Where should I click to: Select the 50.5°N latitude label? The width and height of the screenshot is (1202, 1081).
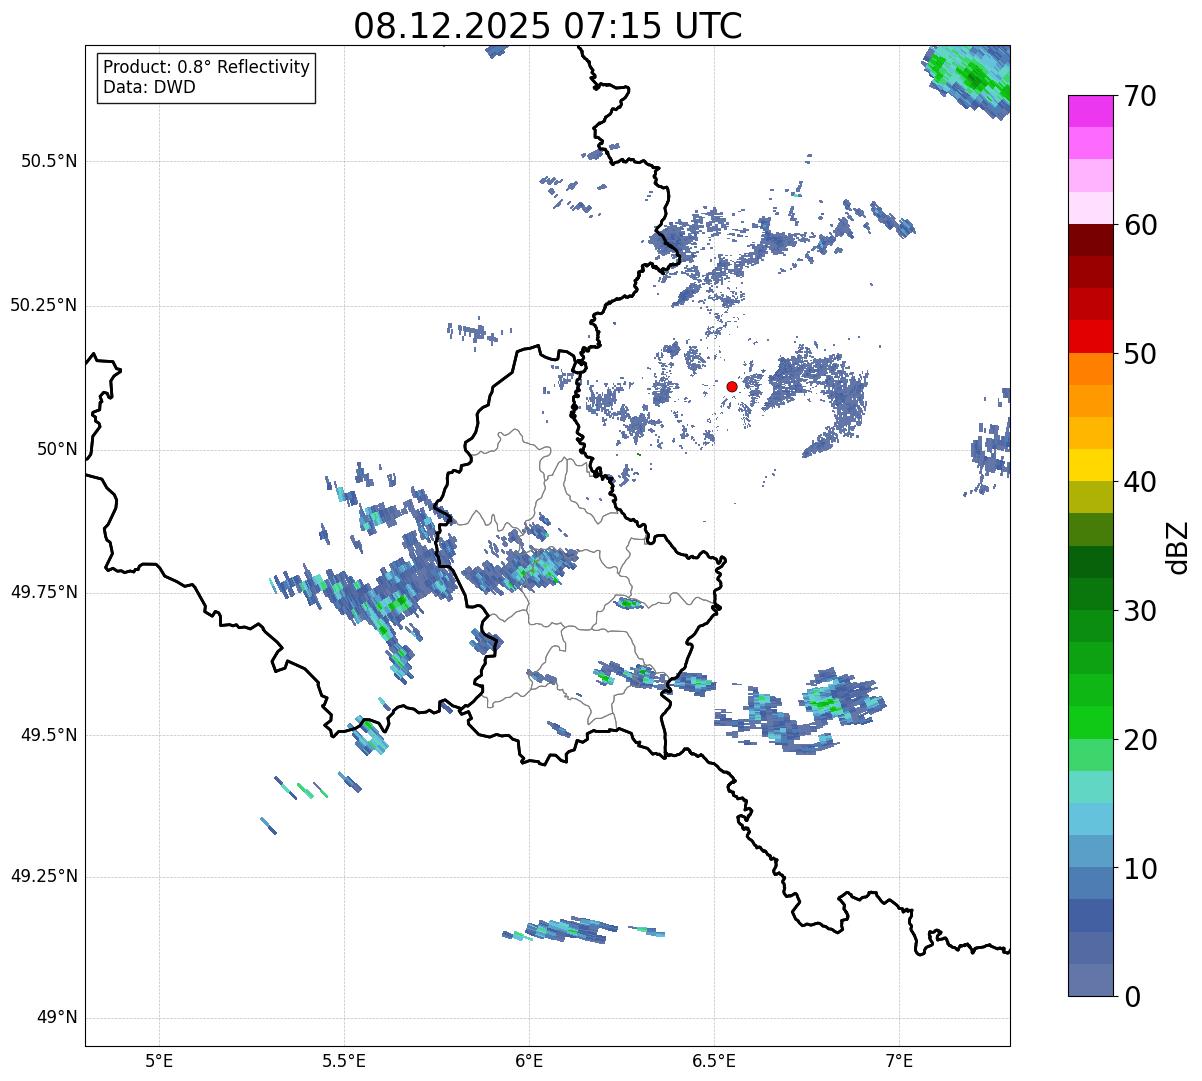tap(48, 161)
